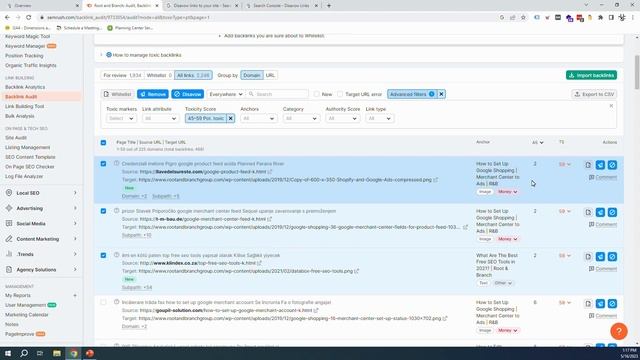Switch to the For review tab
The image size is (640, 360).
[122, 75]
